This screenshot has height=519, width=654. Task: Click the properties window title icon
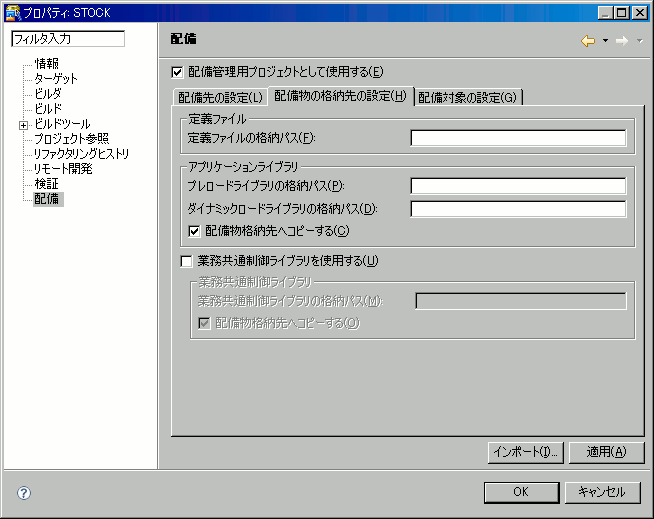point(13,13)
